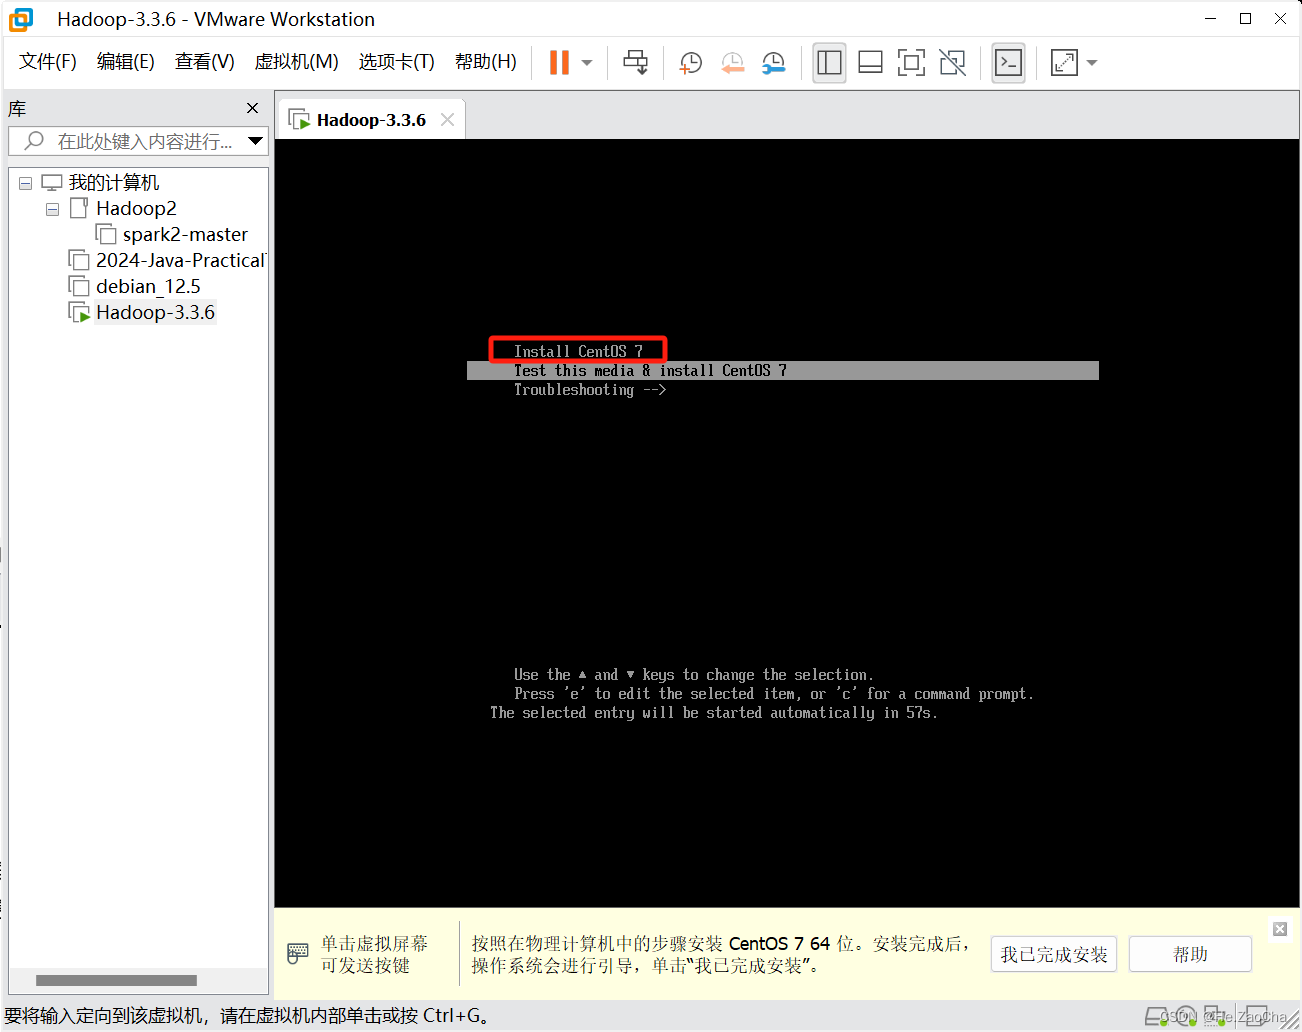Viewport: 1302px width, 1032px height.
Task: Open the Snapshot Manager icon
Action: (773, 63)
